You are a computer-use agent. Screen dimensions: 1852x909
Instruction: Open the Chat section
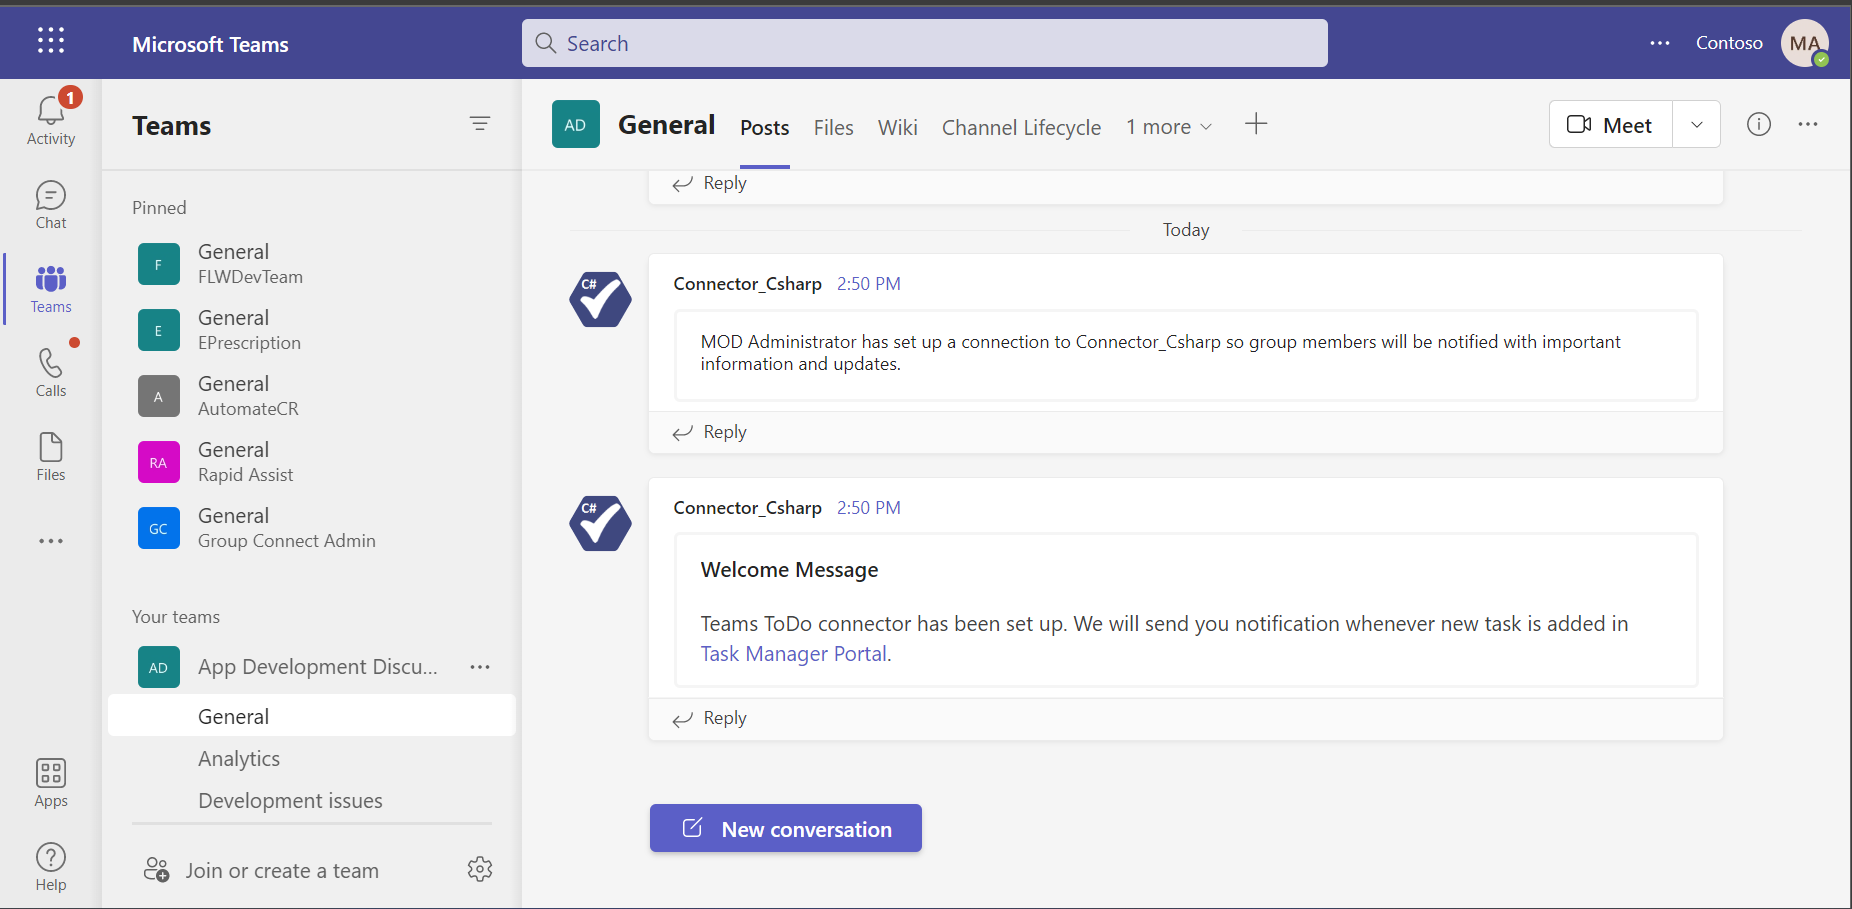pos(51,205)
